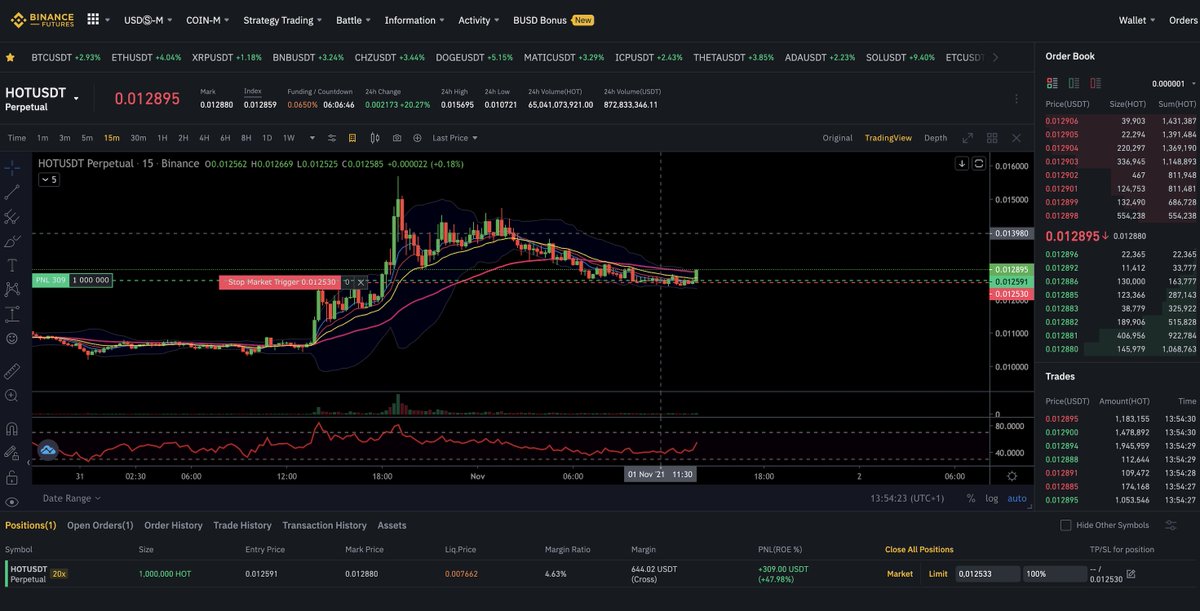This screenshot has height=611, width=1200.
Task: Open chart axis settings gear icon
Action: coord(1012,476)
